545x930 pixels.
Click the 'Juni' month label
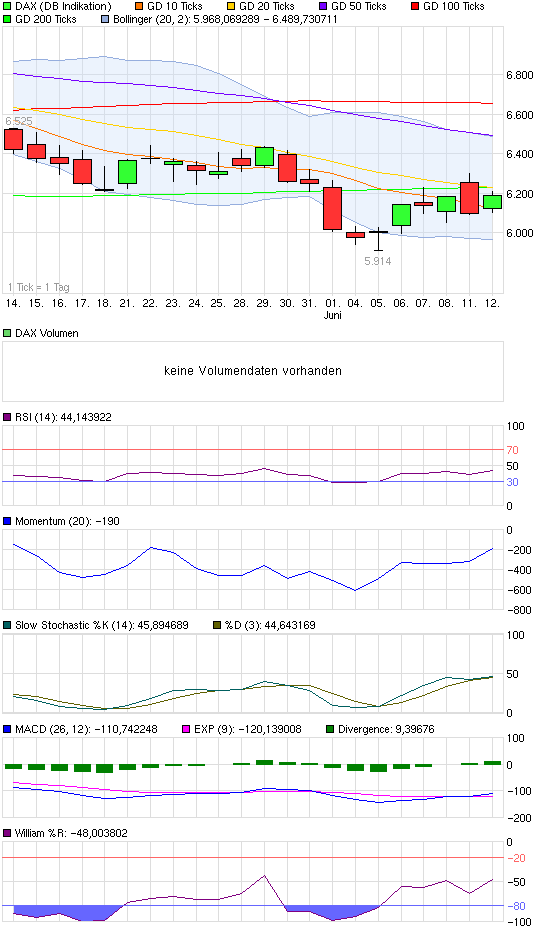click(x=333, y=315)
